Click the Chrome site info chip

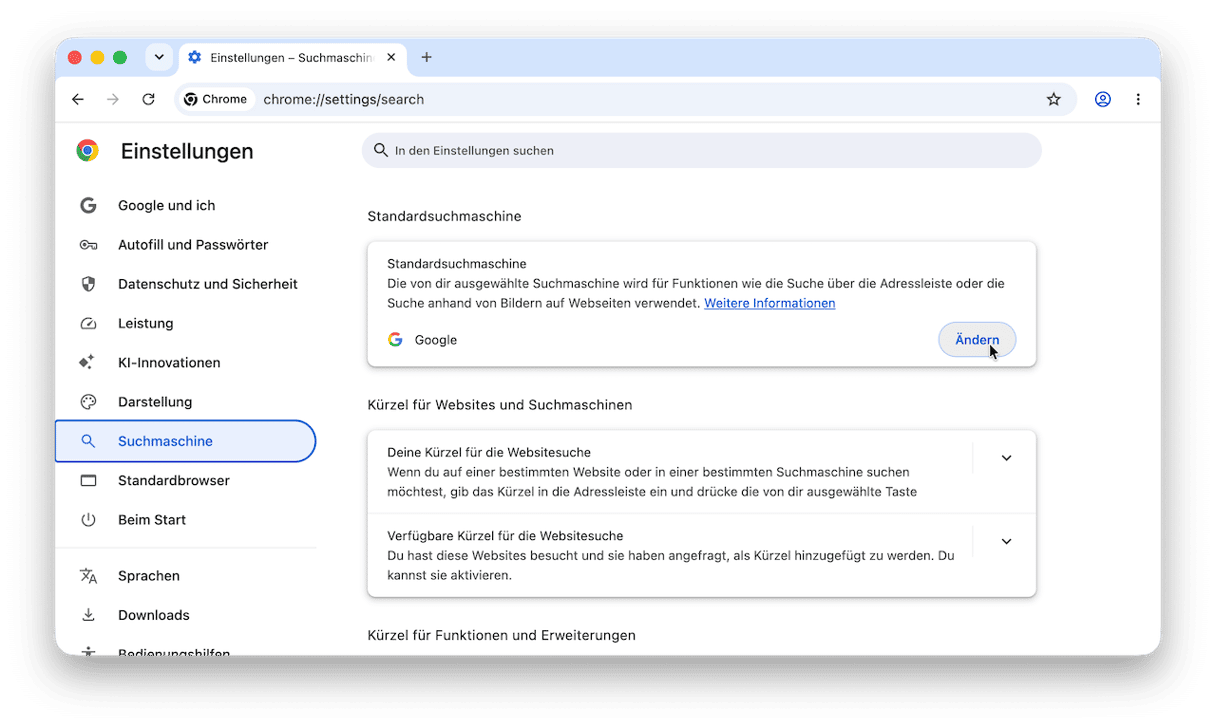tap(216, 99)
